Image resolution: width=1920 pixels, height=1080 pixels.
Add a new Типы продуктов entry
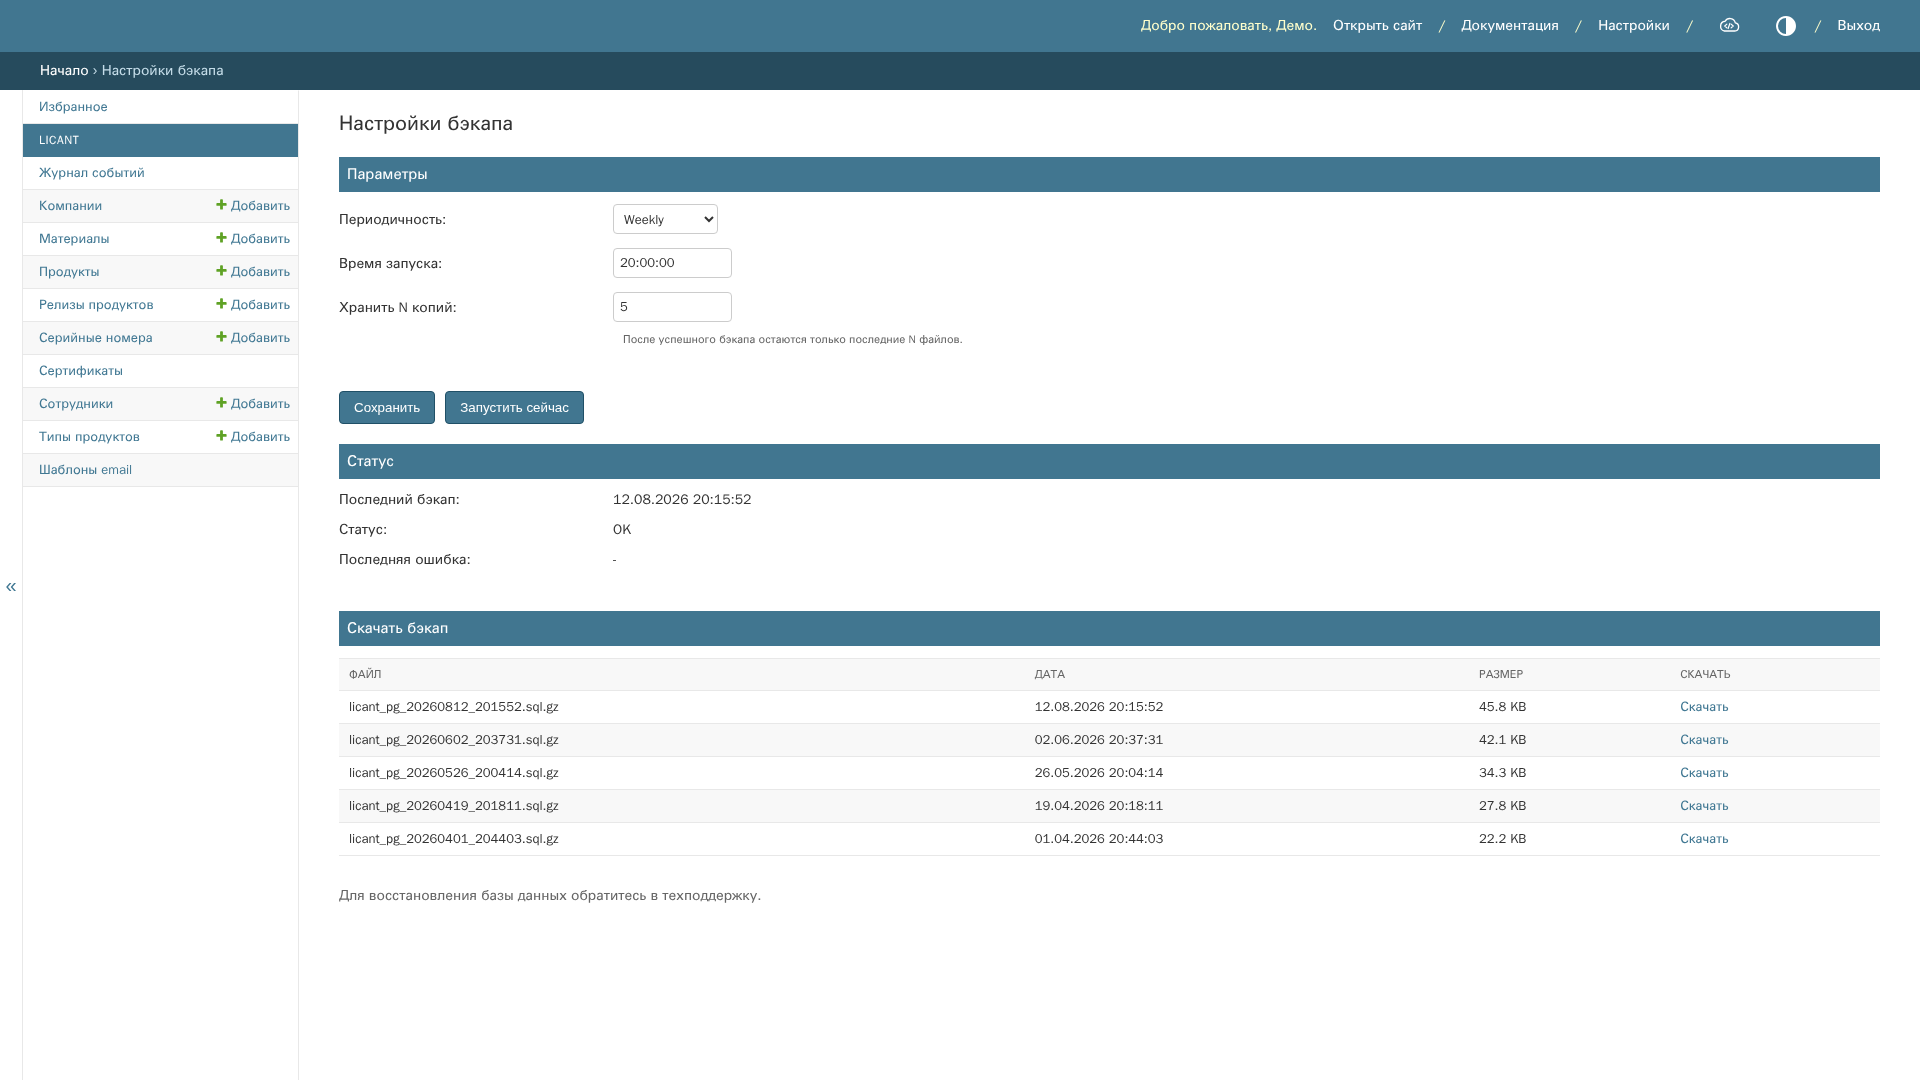[x=253, y=437]
